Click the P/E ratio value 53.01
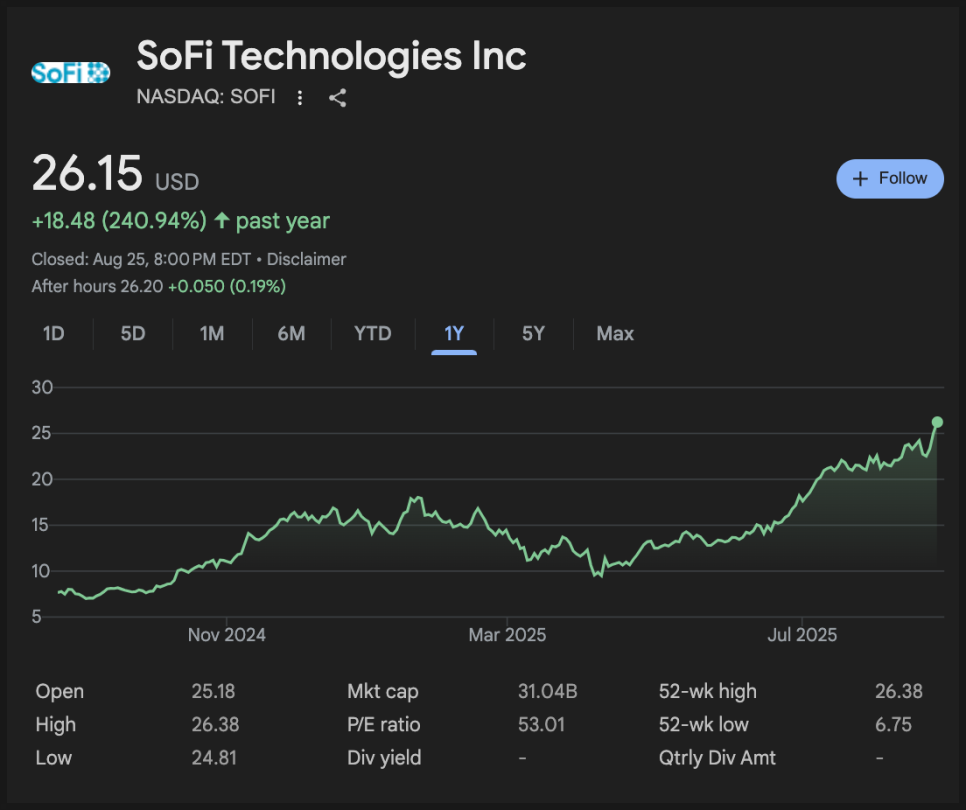 coord(542,724)
